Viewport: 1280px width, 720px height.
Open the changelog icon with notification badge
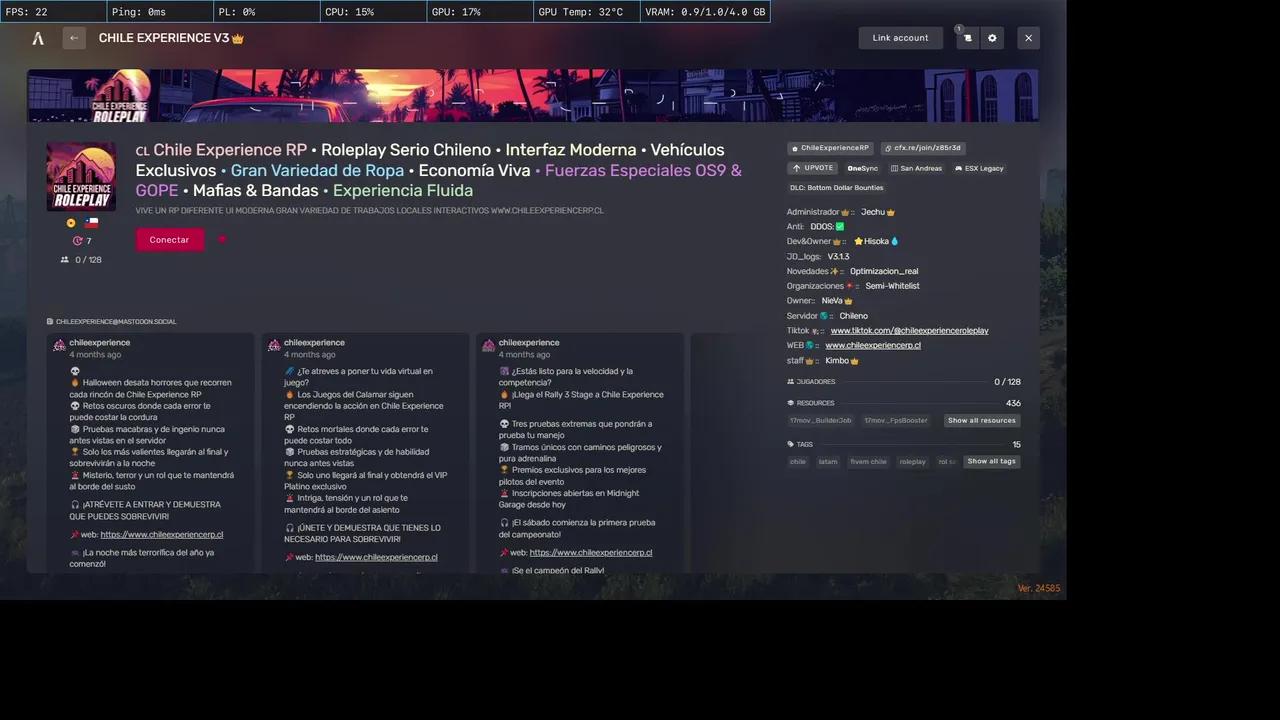(x=966, y=37)
